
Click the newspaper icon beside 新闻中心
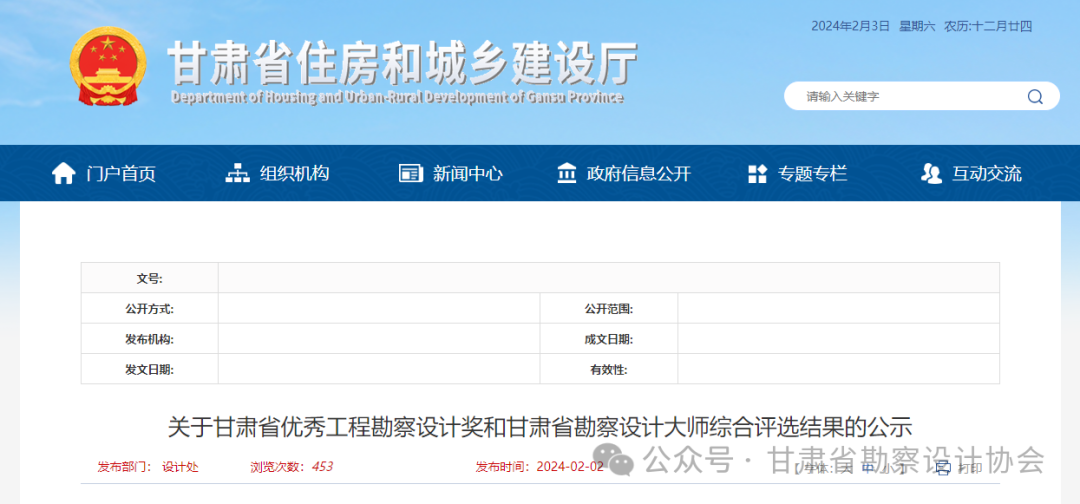pyautogui.click(x=411, y=173)
